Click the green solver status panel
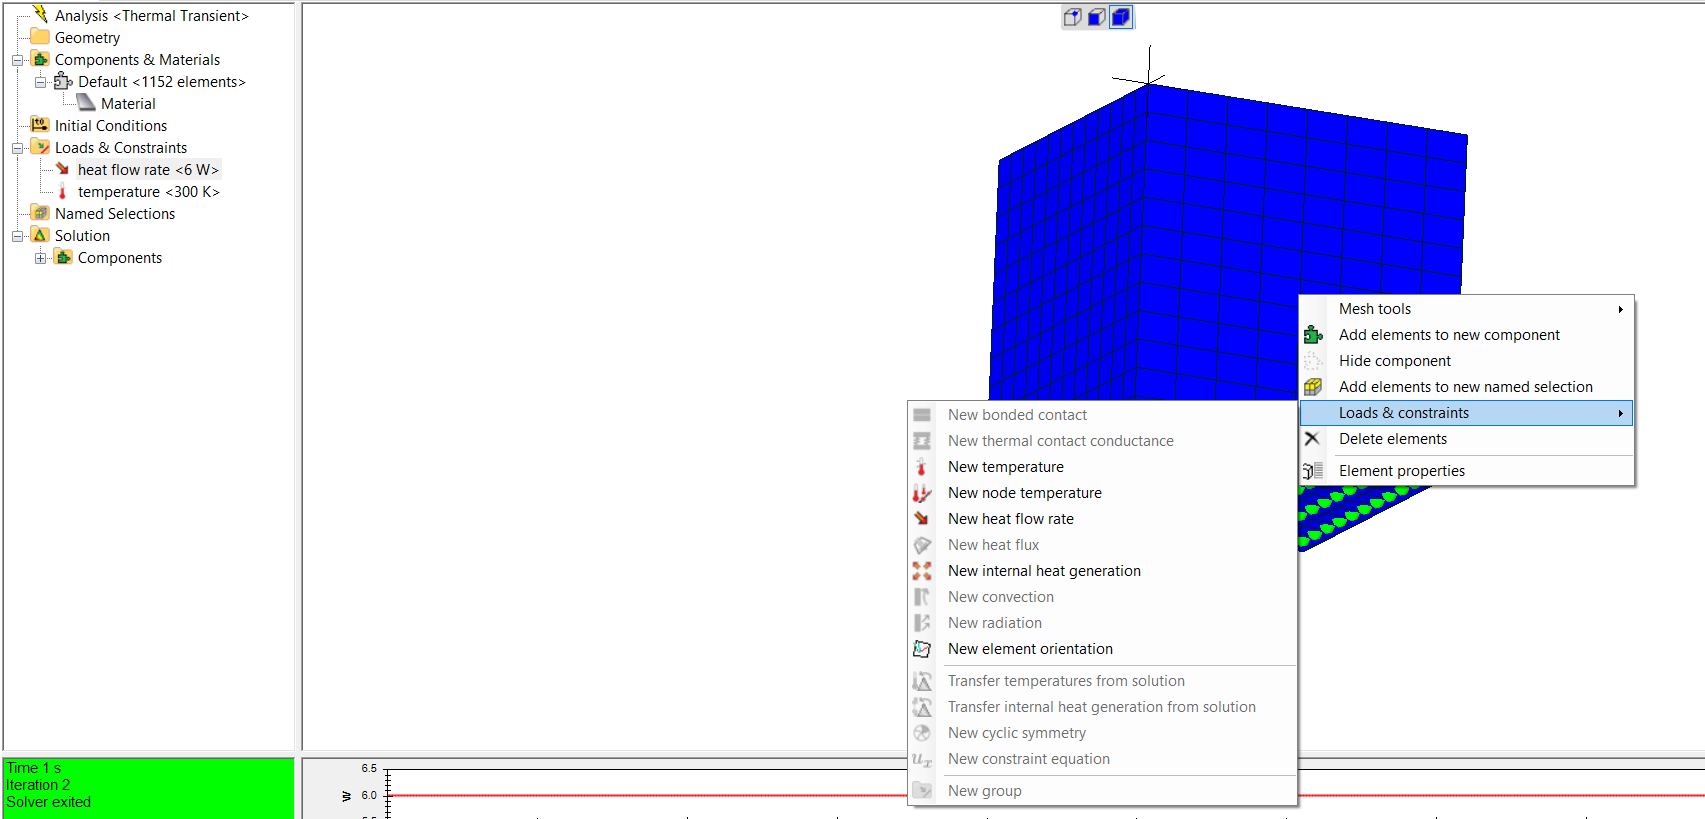 148,788
